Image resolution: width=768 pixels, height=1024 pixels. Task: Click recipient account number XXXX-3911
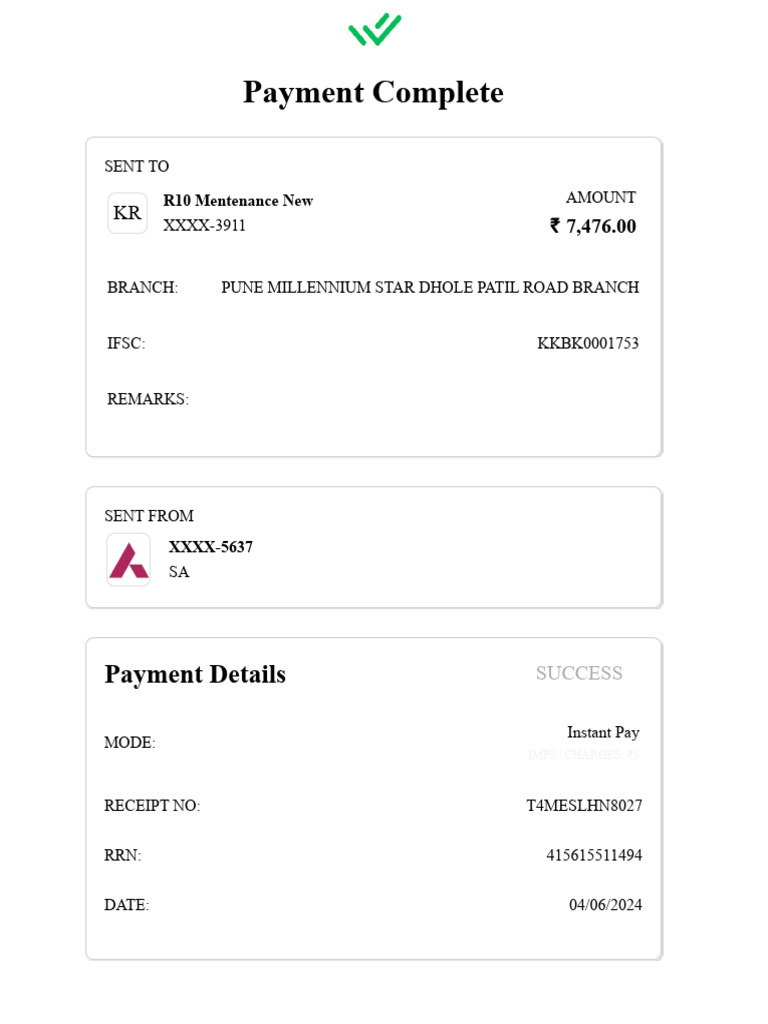click(x=204, y=226)
